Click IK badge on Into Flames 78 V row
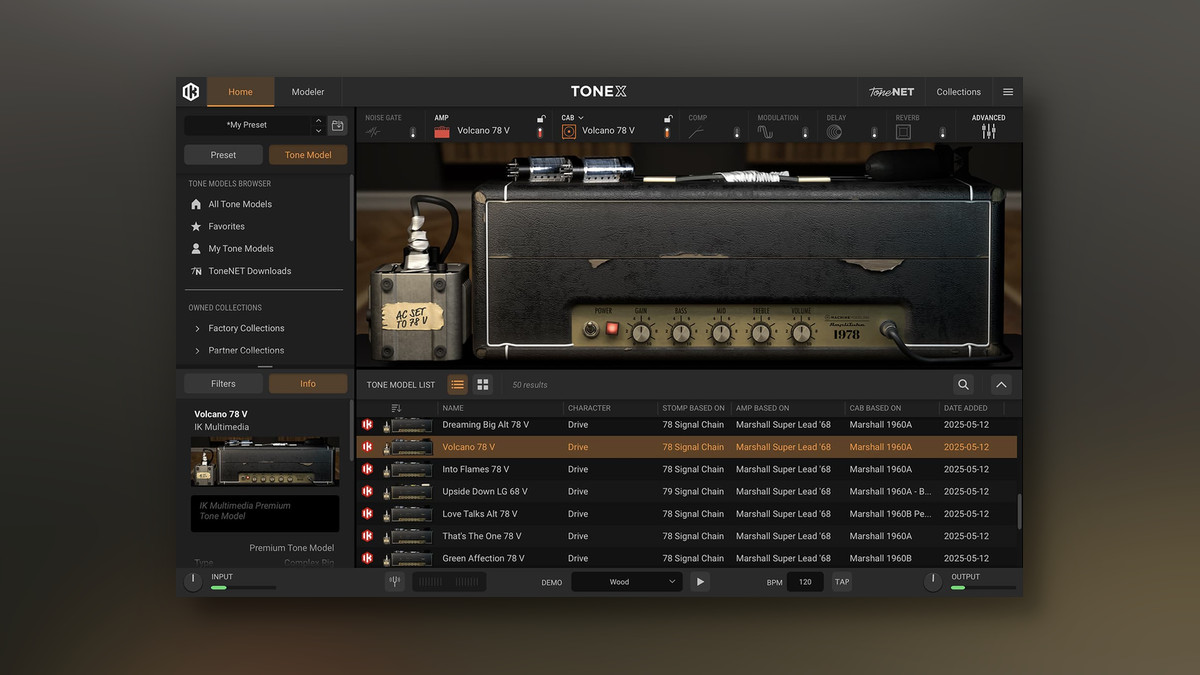This screenshot has height=675, width=1200. [367, 469]
